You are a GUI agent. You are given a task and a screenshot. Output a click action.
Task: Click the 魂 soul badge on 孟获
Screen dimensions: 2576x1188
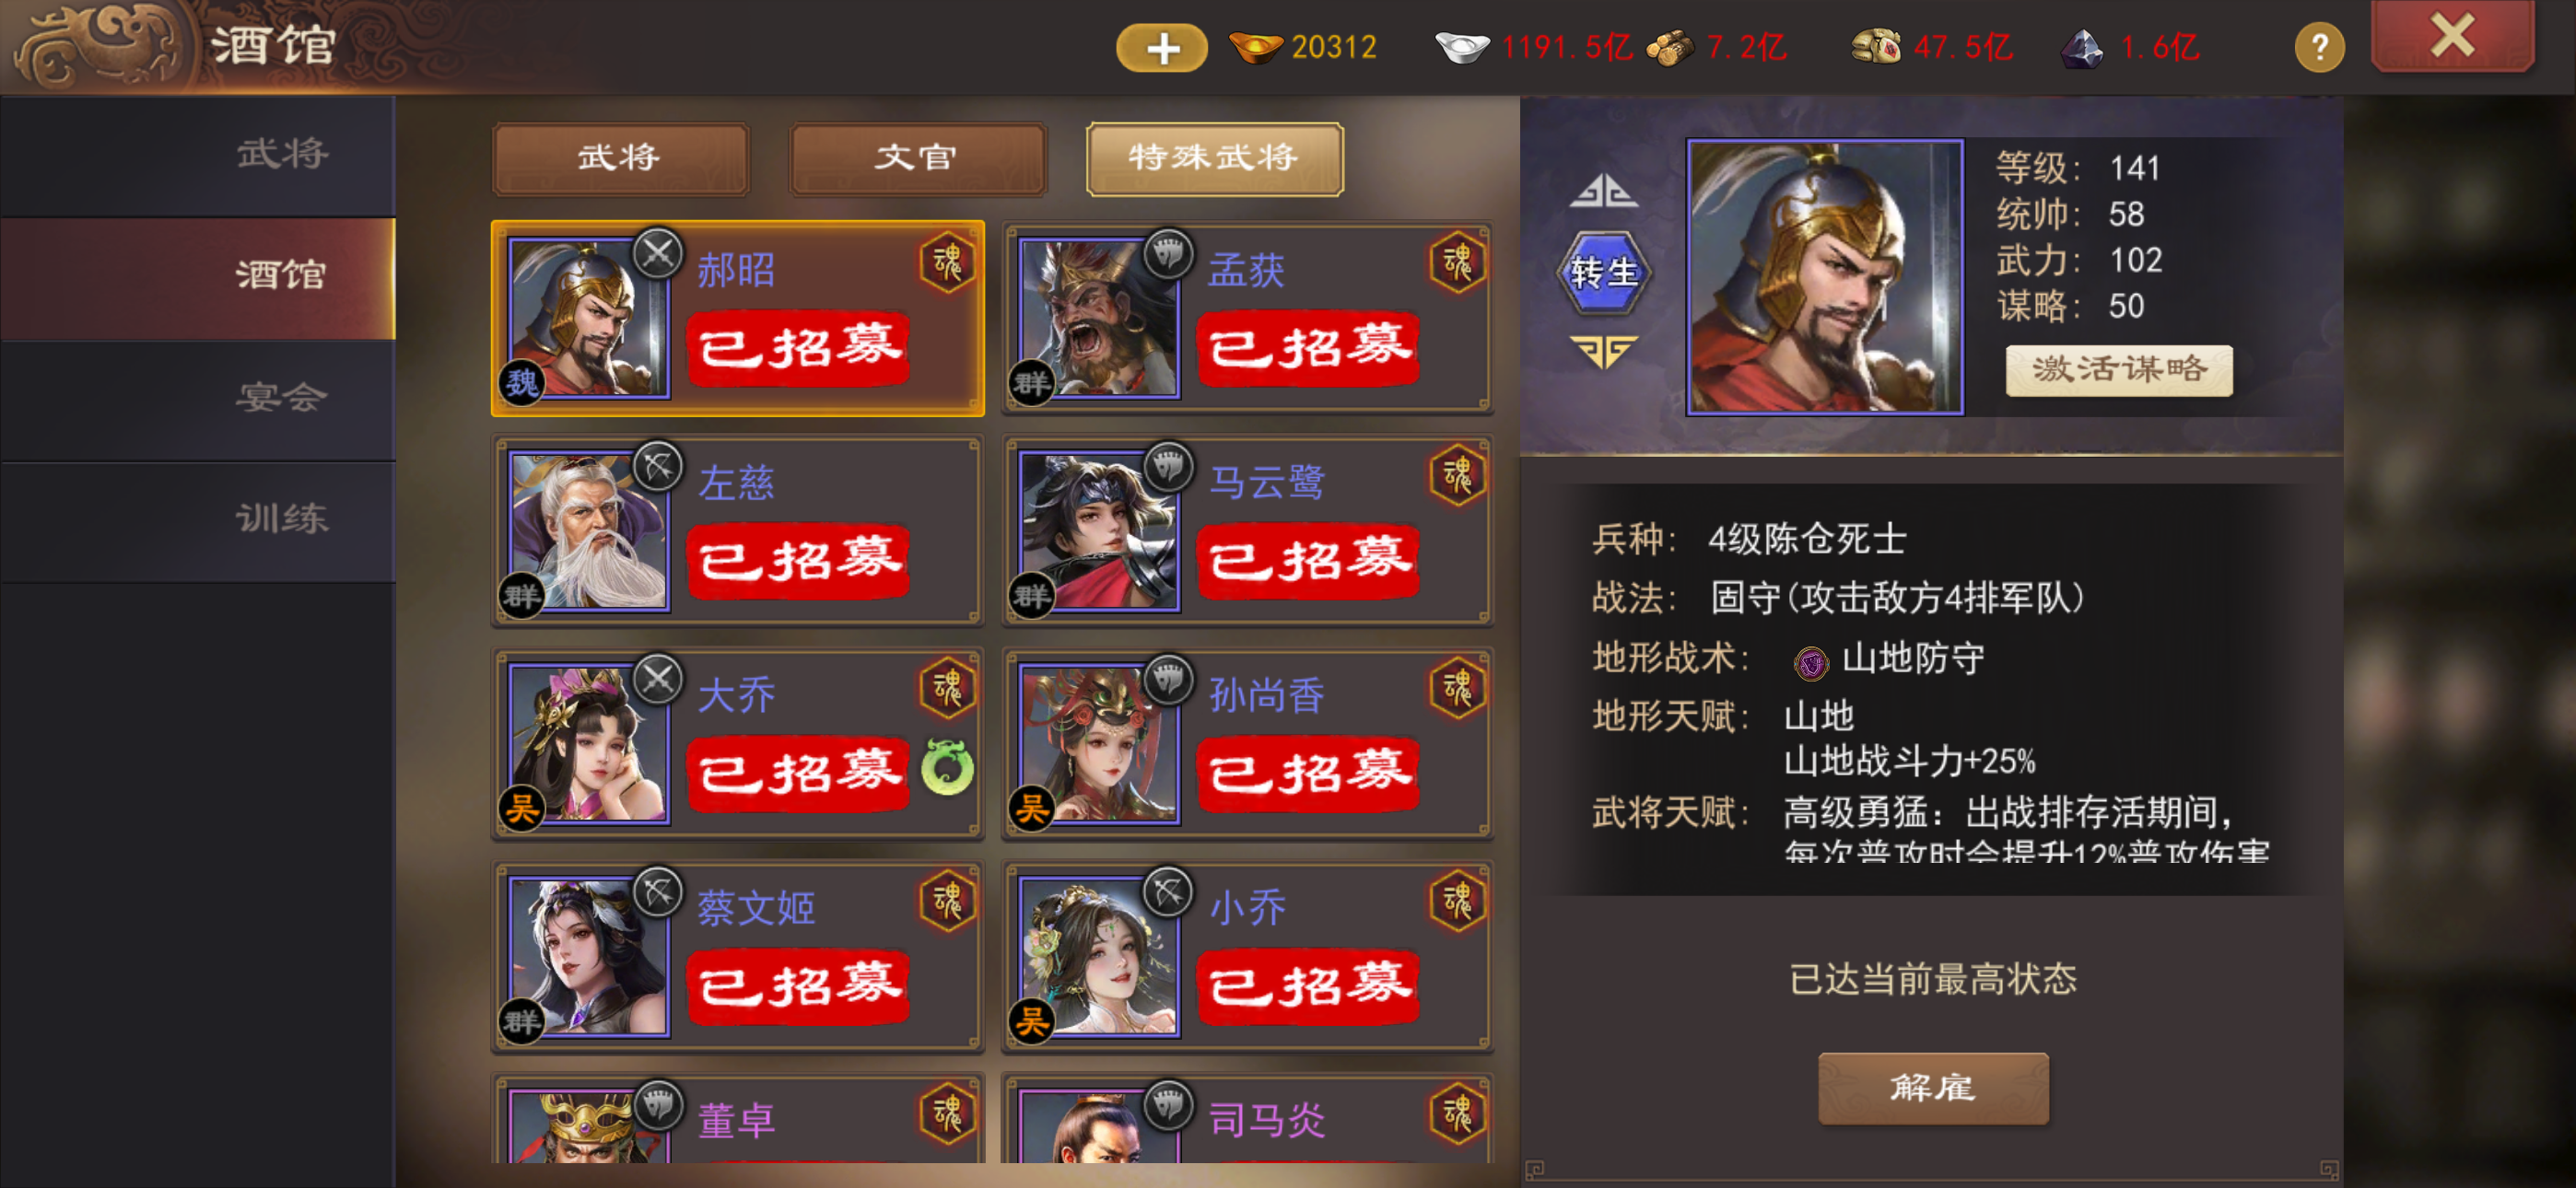pos(1457,263)
